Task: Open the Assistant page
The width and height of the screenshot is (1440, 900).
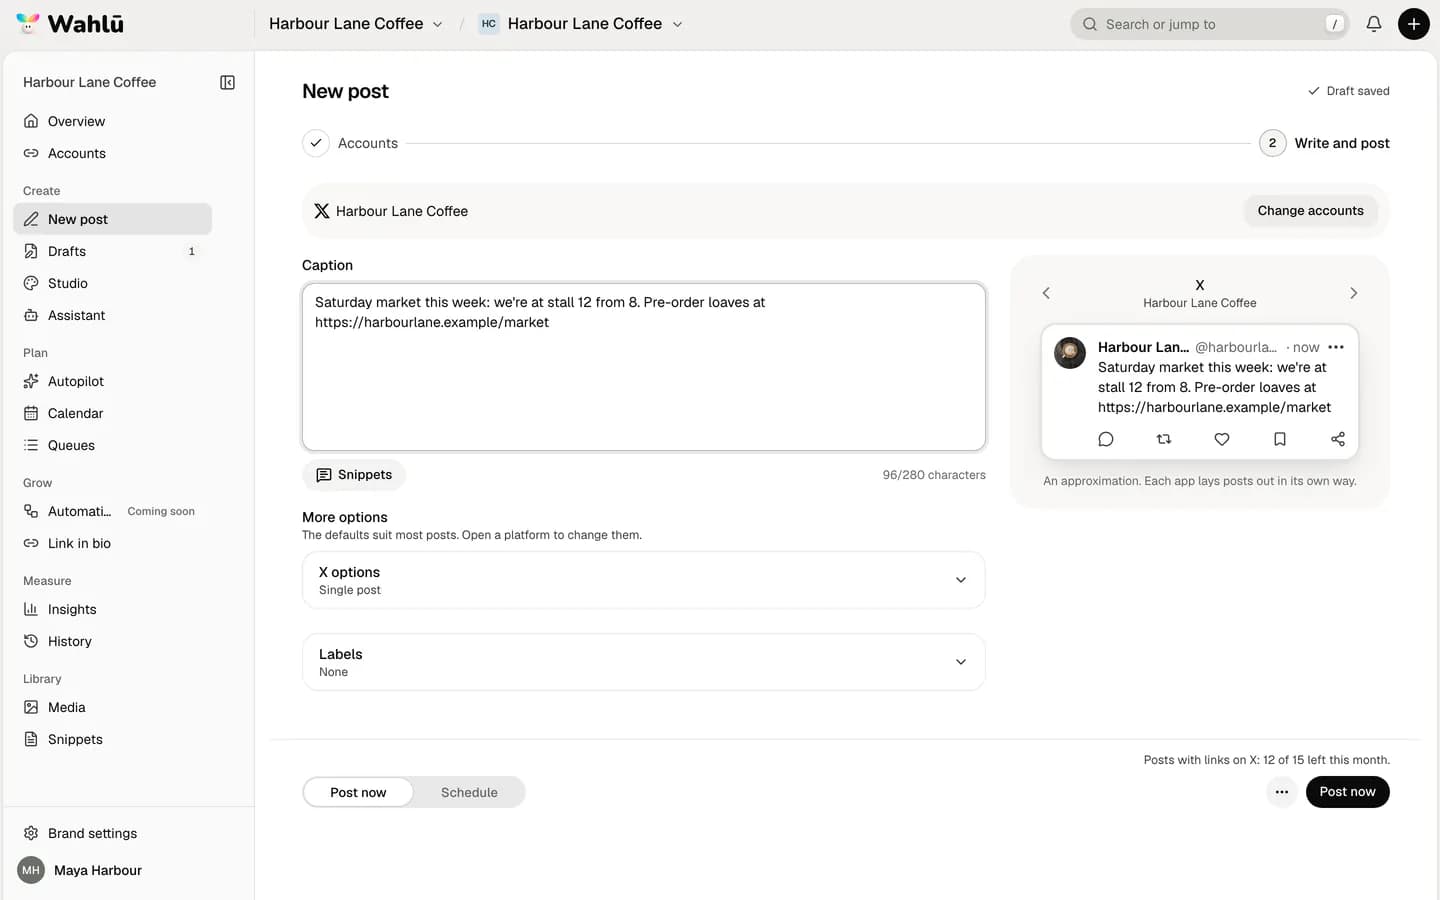Action: (112, 315)
